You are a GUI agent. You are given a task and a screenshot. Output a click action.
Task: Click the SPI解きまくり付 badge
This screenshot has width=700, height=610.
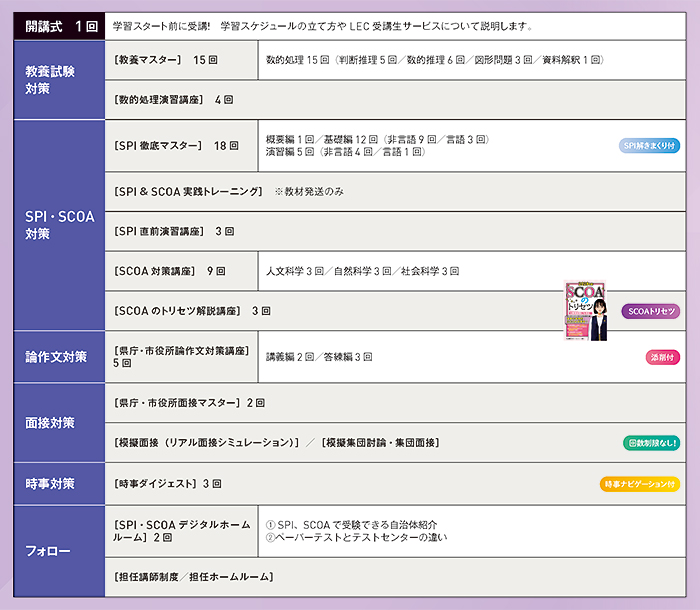[x=649, y=145]
